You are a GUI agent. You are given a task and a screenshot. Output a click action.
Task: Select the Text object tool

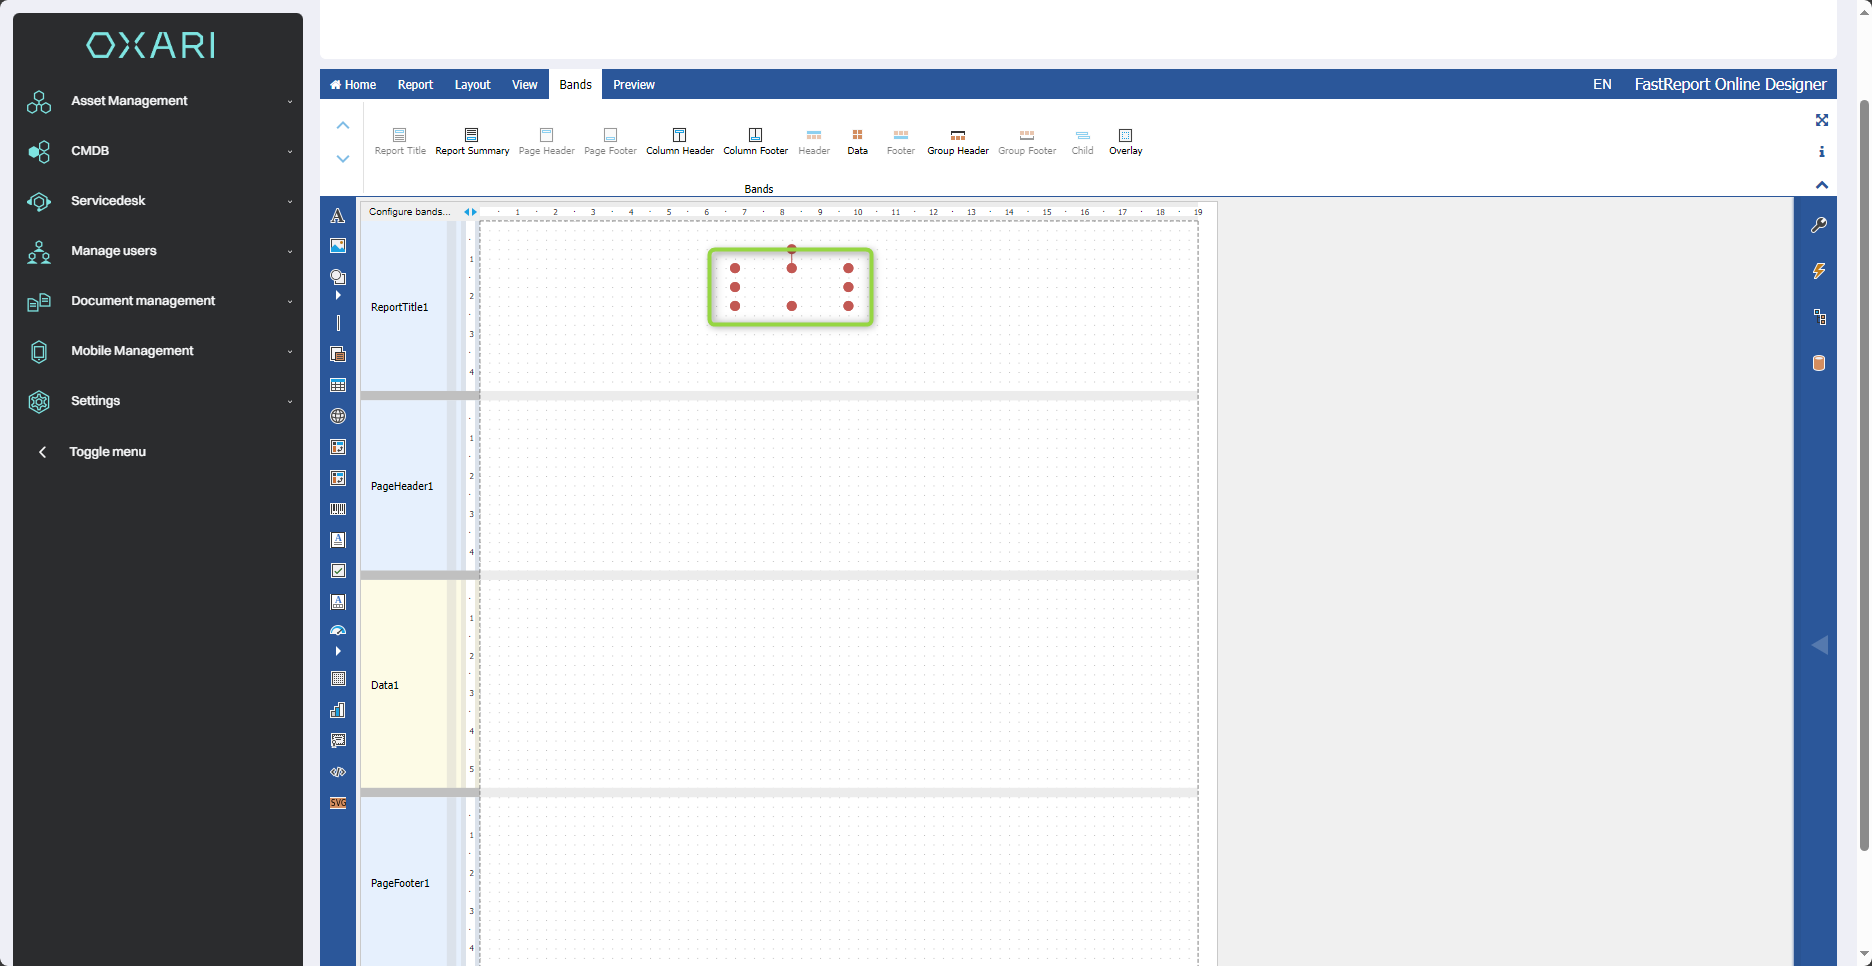(x=338, y=216)
